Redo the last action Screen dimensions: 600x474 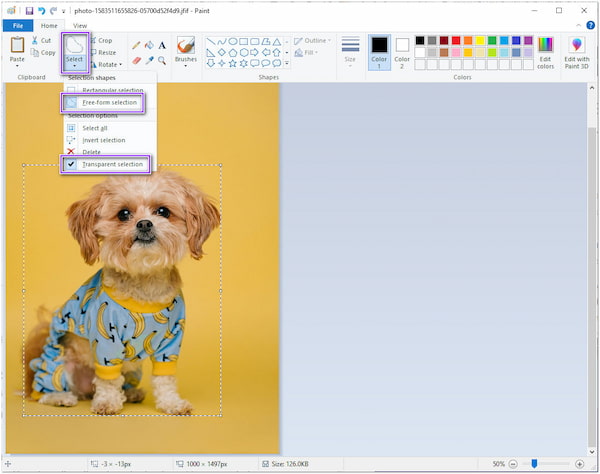53,11
